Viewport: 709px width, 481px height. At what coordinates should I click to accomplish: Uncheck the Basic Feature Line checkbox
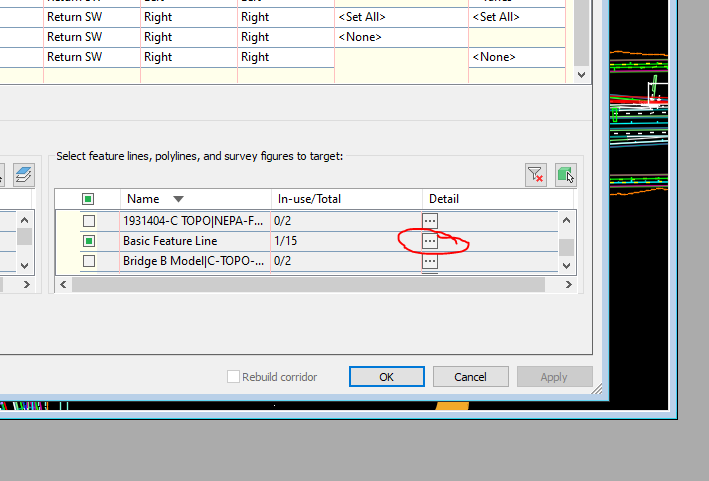pyautogui.click(x=89, y=241)
